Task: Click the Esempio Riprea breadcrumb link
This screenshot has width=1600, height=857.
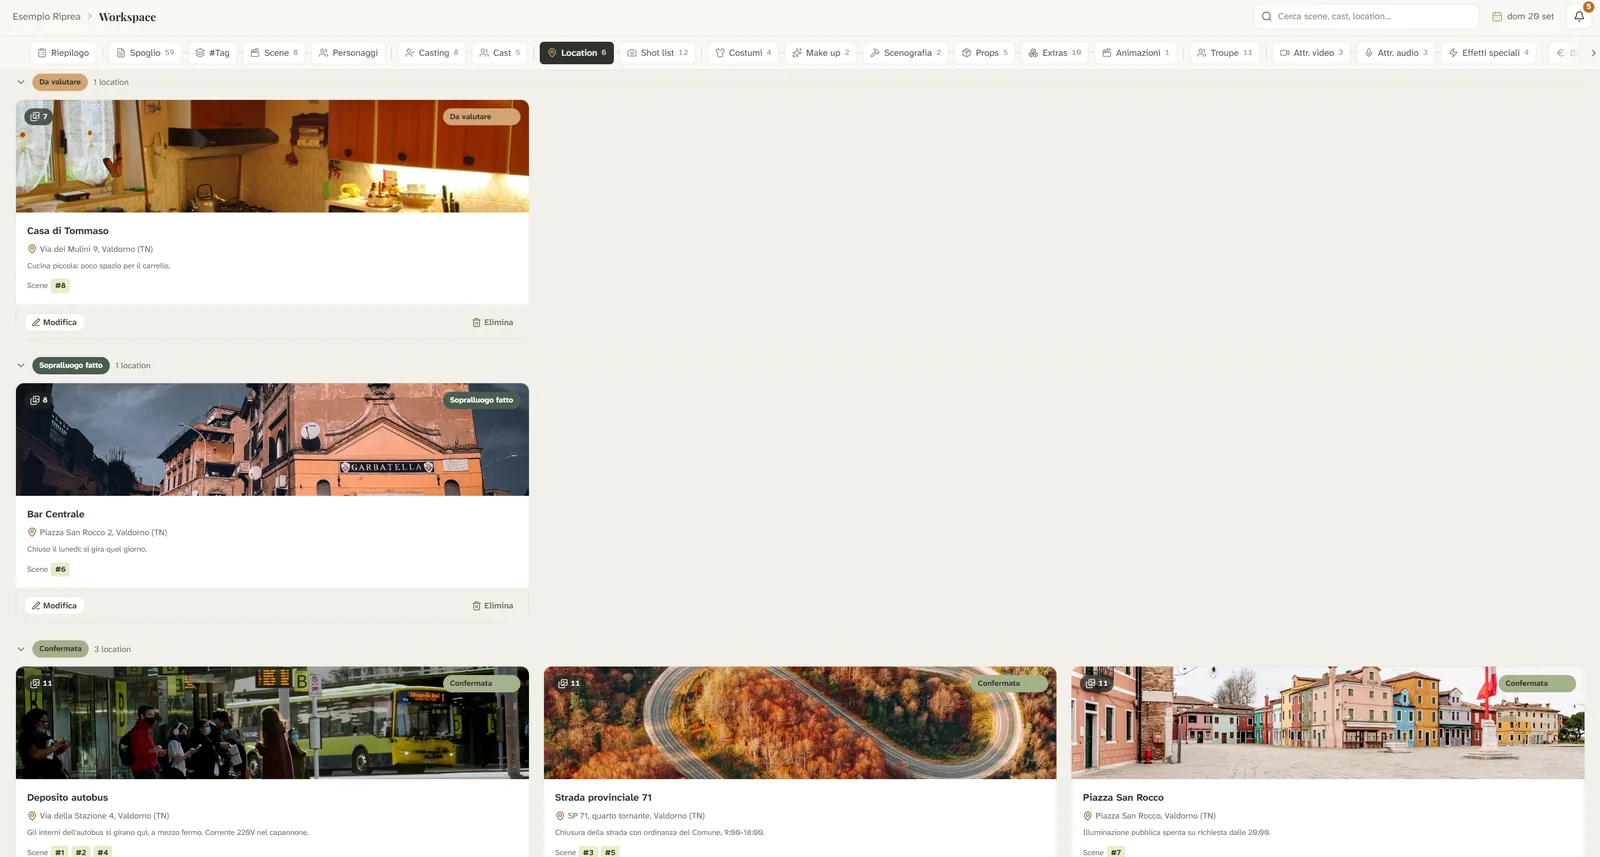Action: (46, 16)
